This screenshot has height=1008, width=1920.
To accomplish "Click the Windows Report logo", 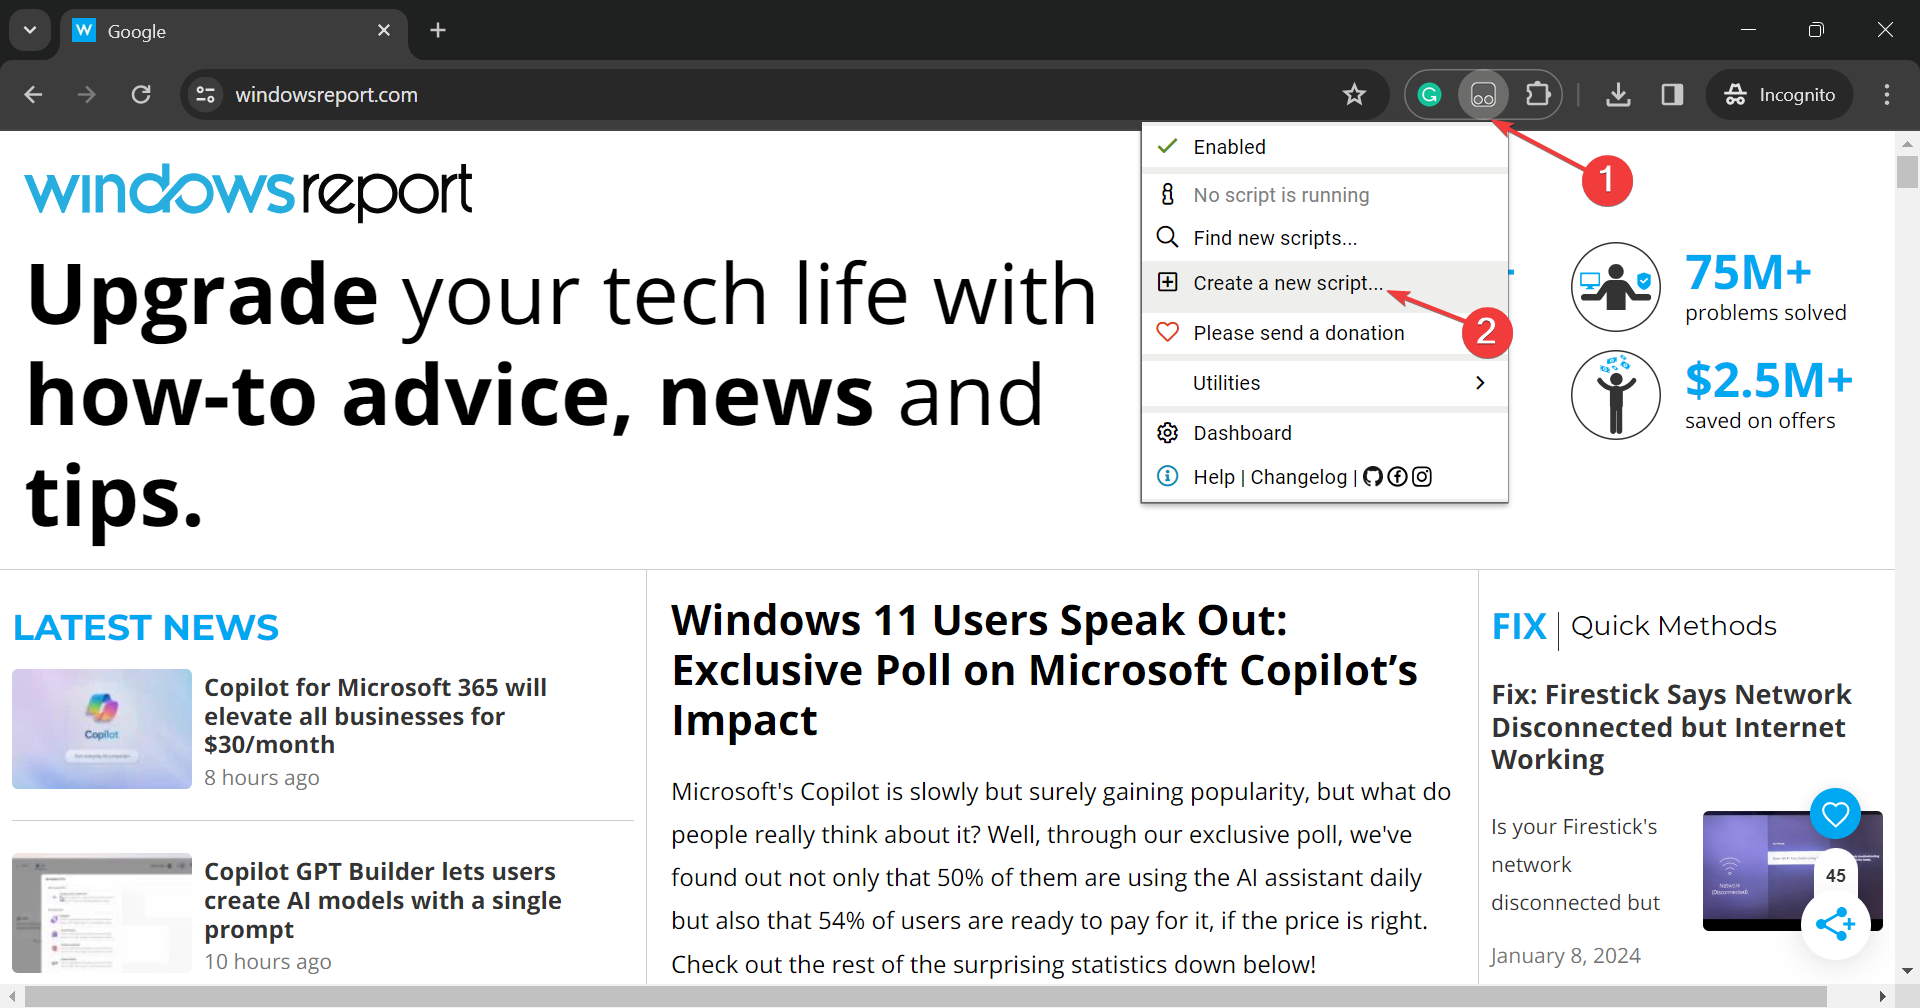I will tap(249, 191).
